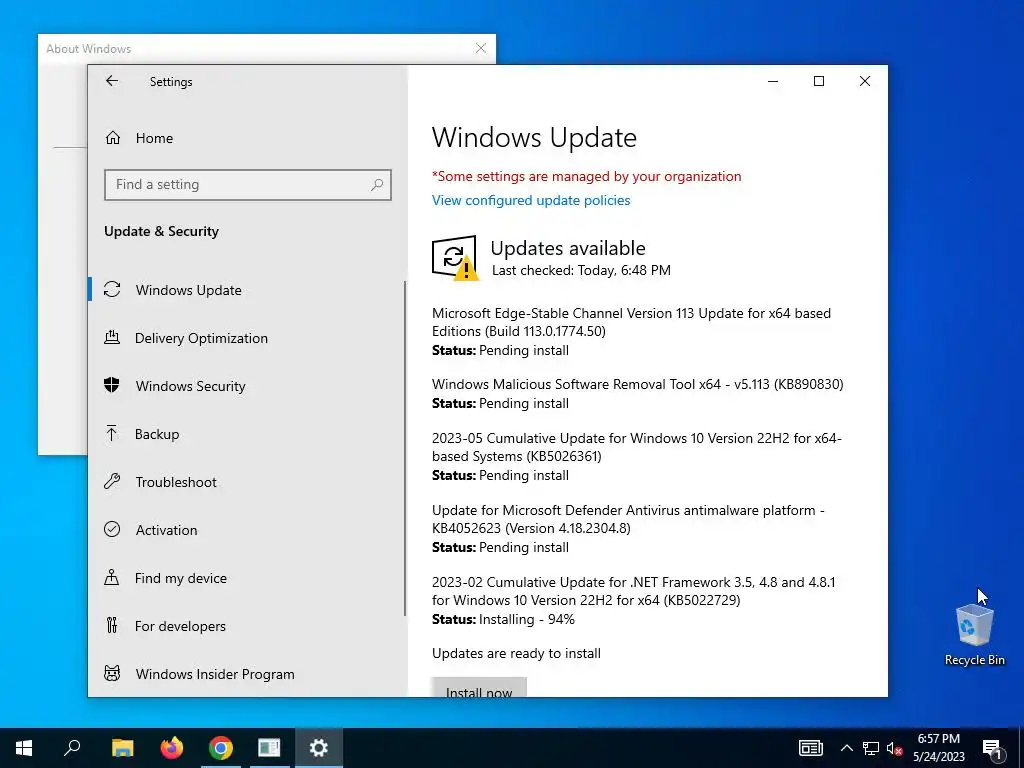1024x768 pixels.
Task: Click the network status tray icon
Action: (x=871, y=748)
